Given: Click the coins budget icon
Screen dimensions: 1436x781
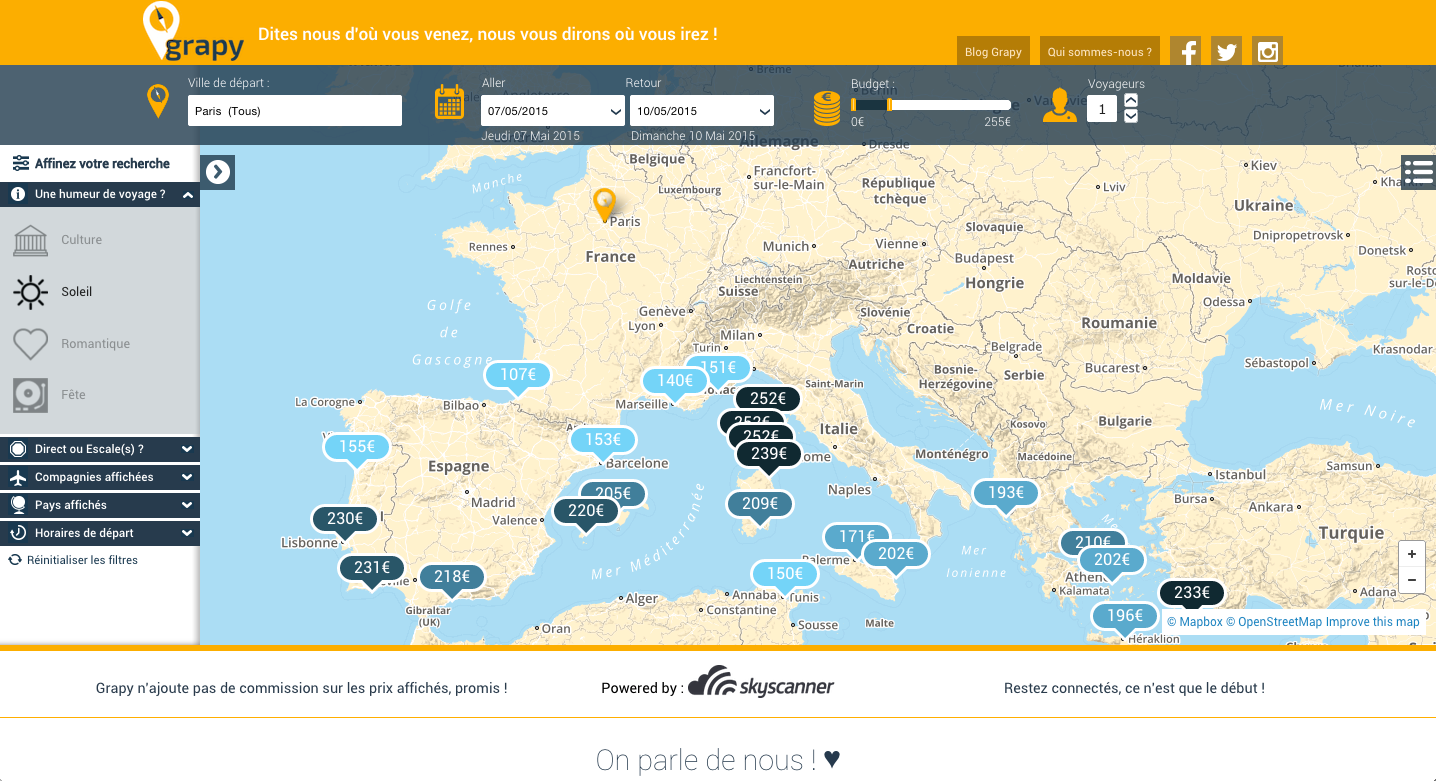Looking at the screenshot, I should 827,107.
